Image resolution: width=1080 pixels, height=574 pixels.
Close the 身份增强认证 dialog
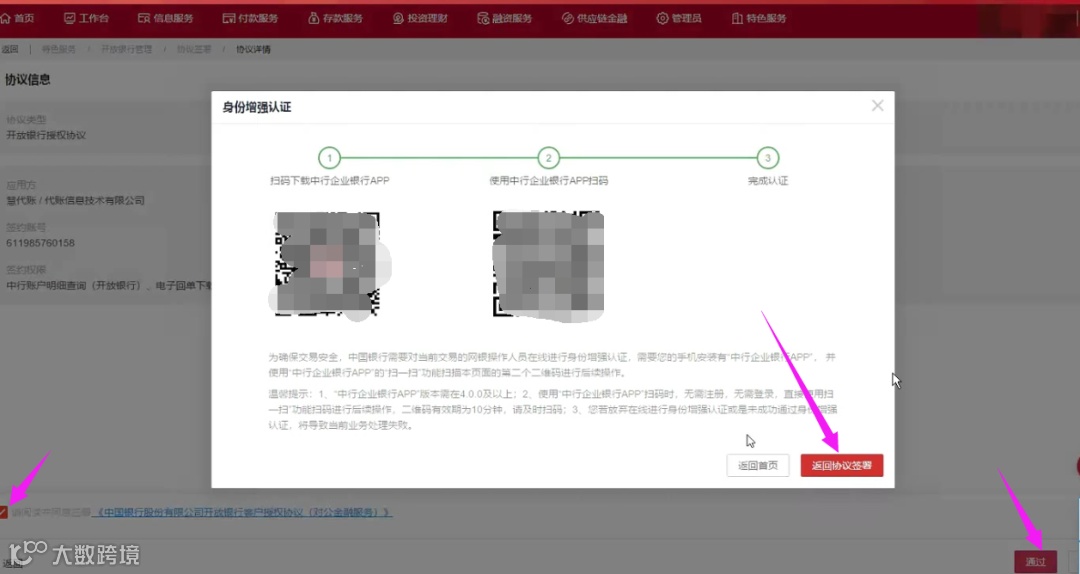(878, 105)
